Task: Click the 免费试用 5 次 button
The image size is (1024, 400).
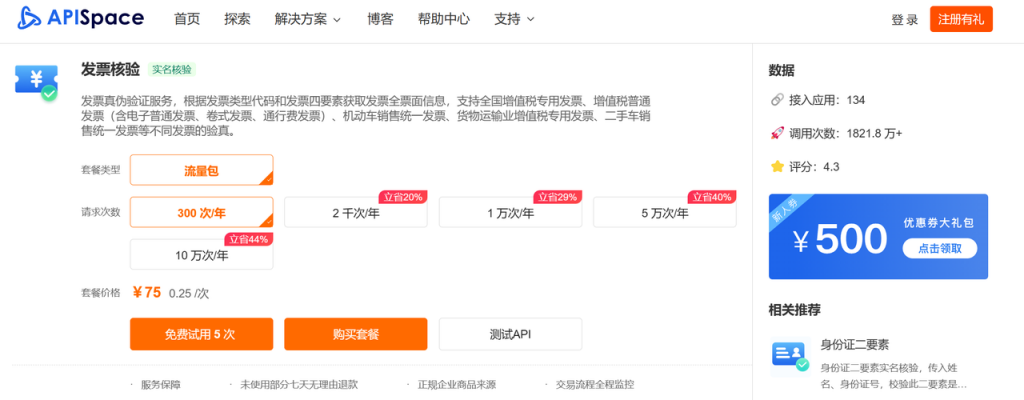Action: point(201,334)
